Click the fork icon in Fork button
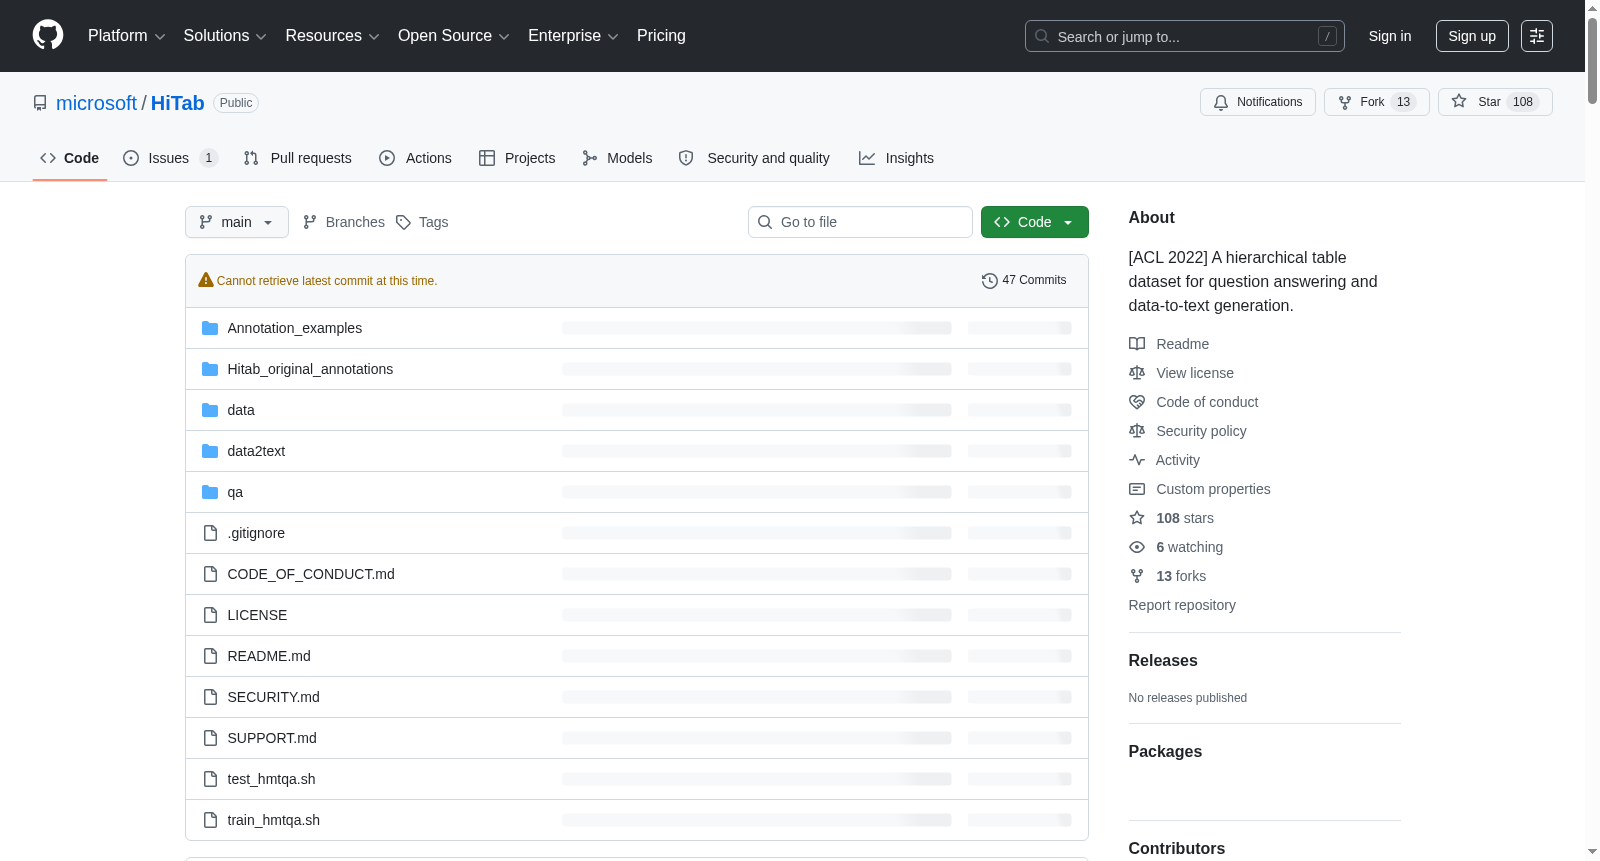This screenshot has height=861, width=1600. coord(1345,102)
